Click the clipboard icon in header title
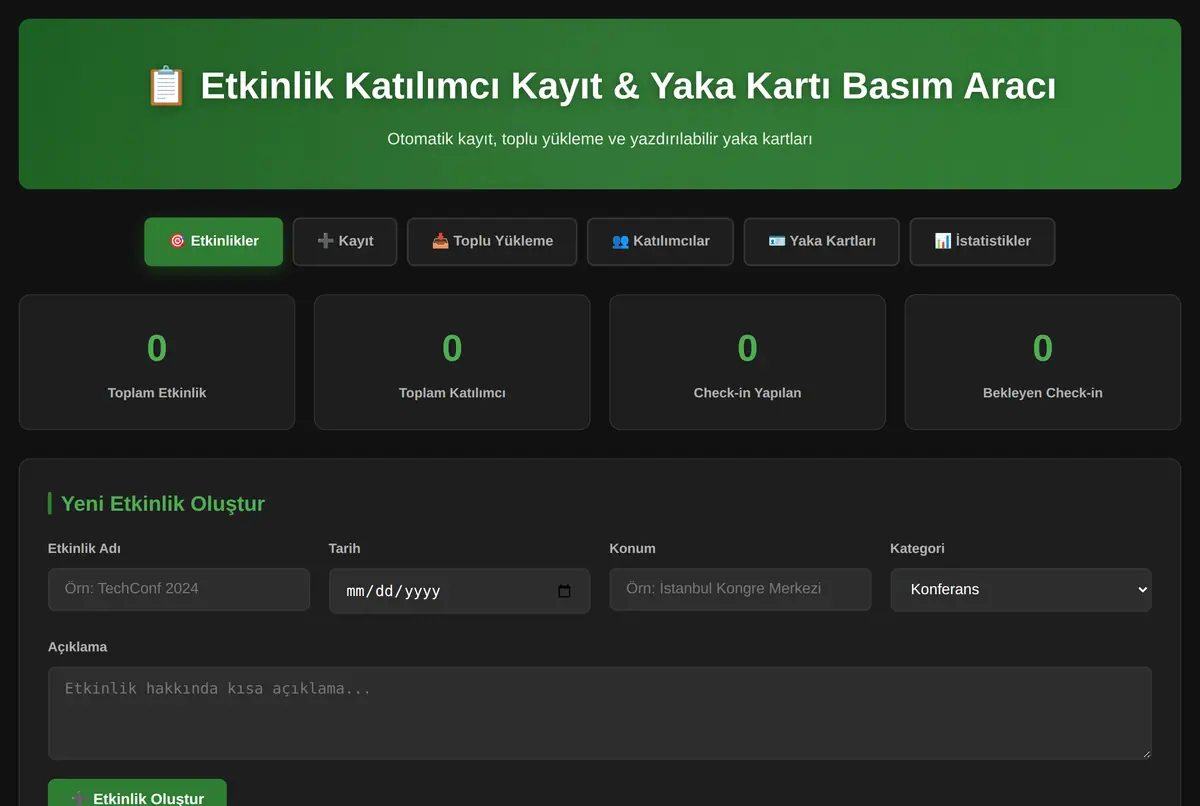 click(x=166, y=86)
